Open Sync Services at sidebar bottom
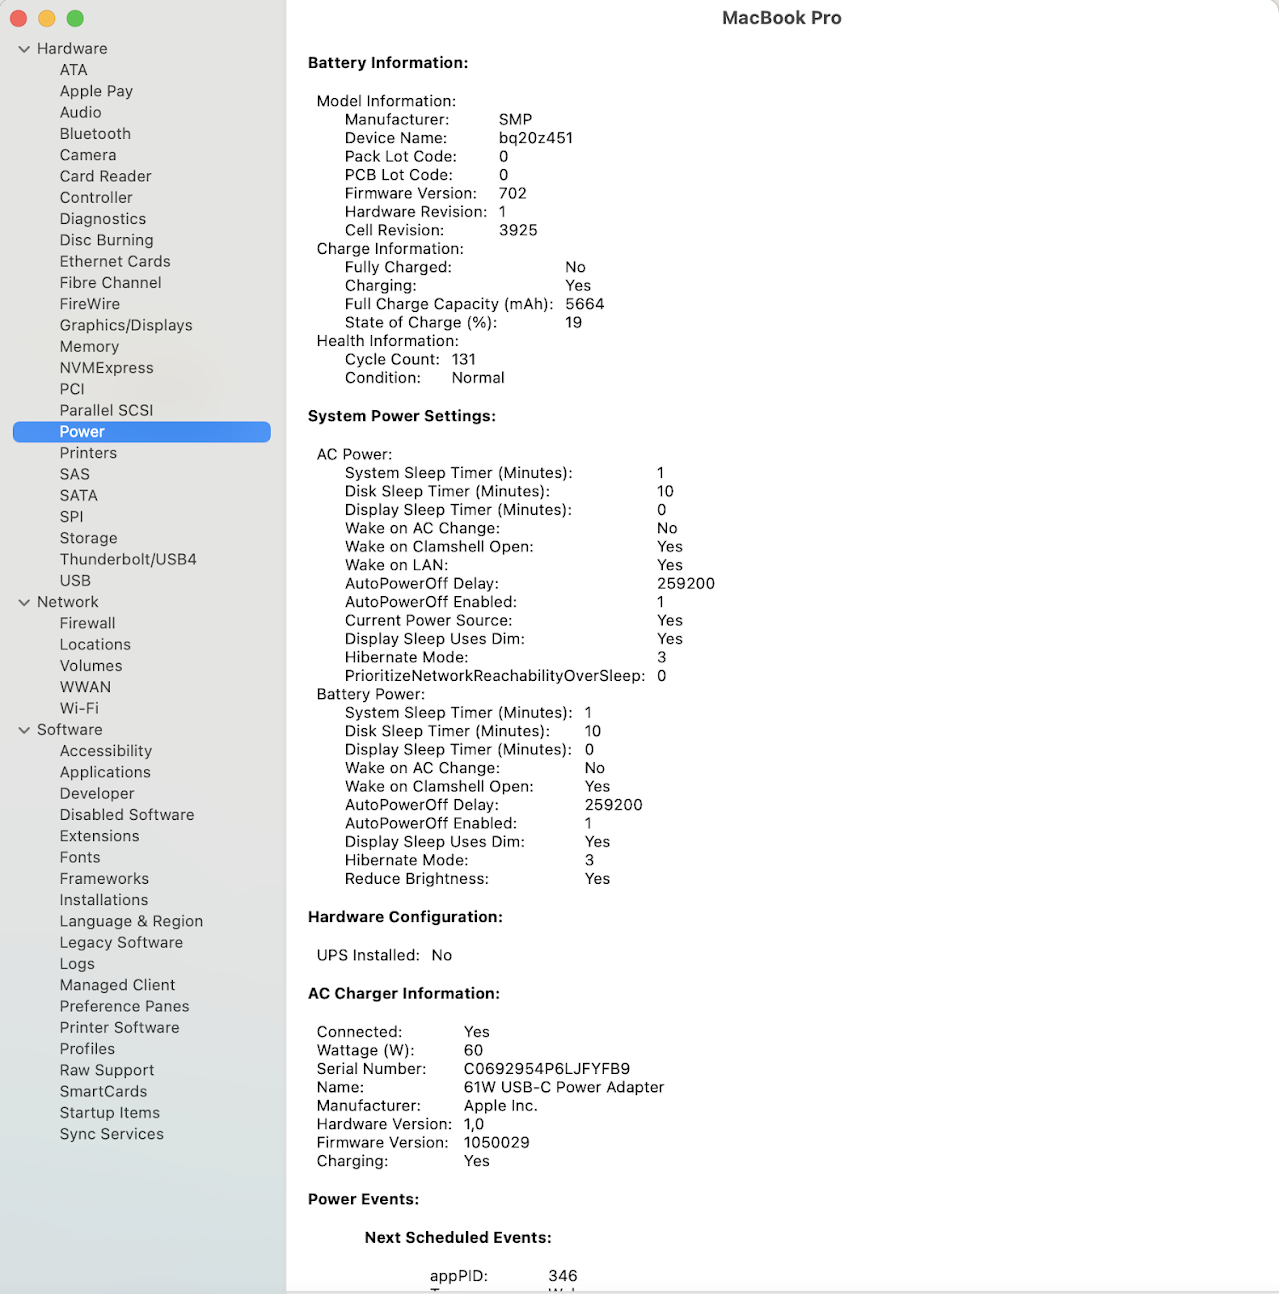 click(112, 1134)
